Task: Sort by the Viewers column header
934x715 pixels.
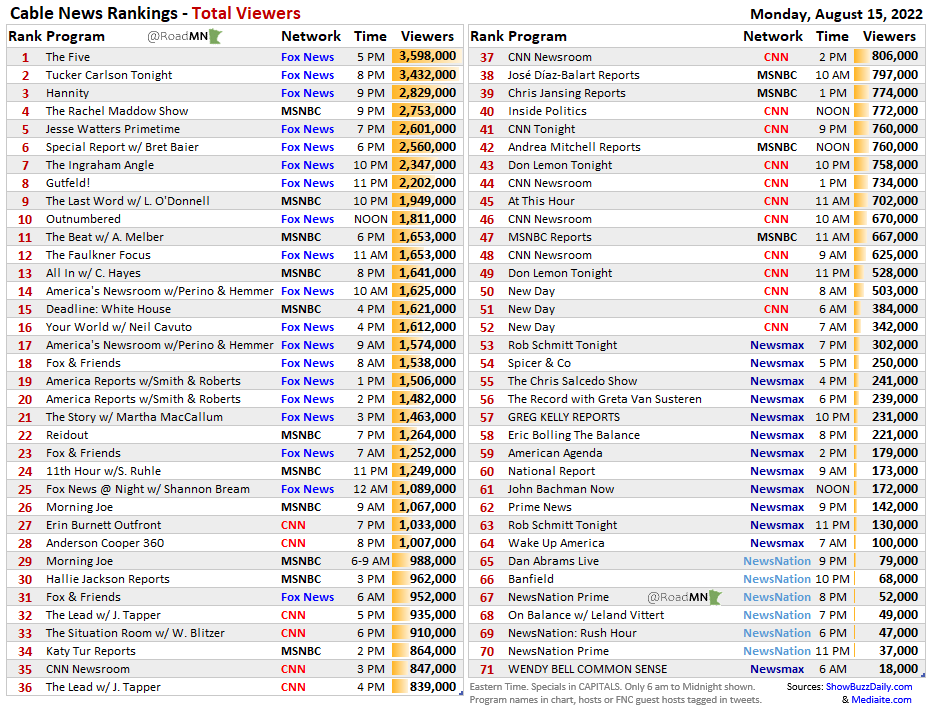Action: pos(427,37)
